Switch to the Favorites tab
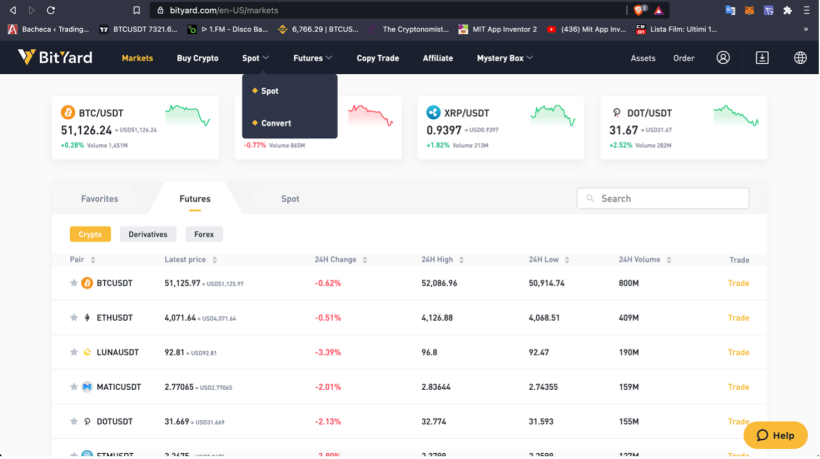This screenshot has height=459, width=820. tap(99, 199)
